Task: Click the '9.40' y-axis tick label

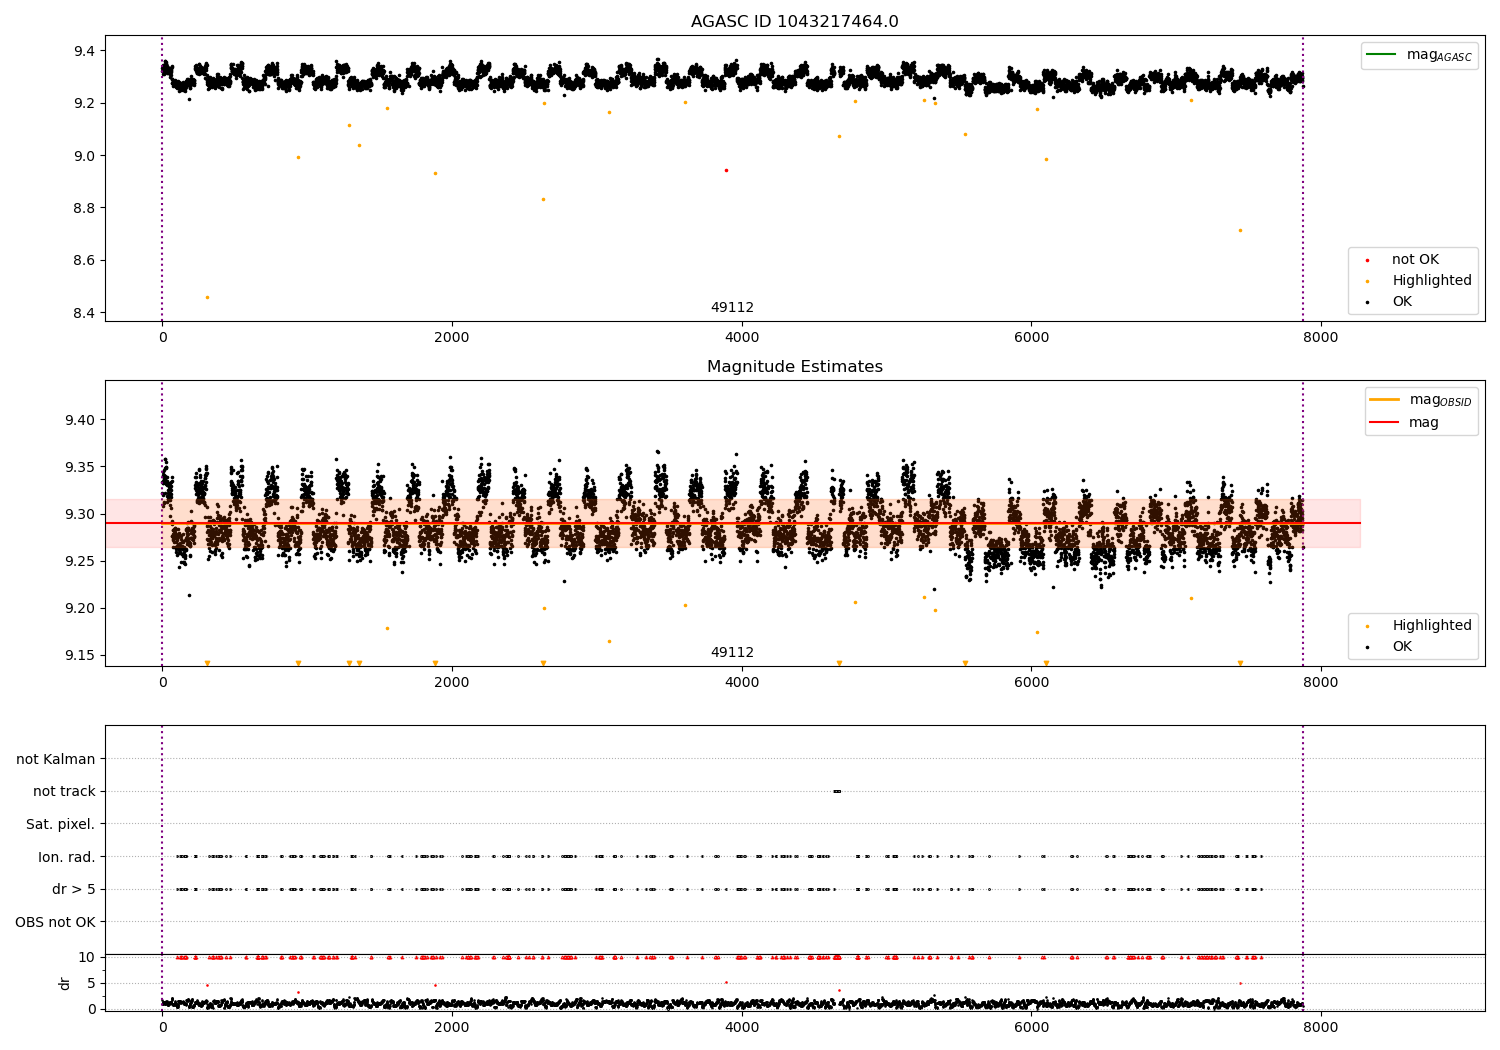Action: pos(80,420)
